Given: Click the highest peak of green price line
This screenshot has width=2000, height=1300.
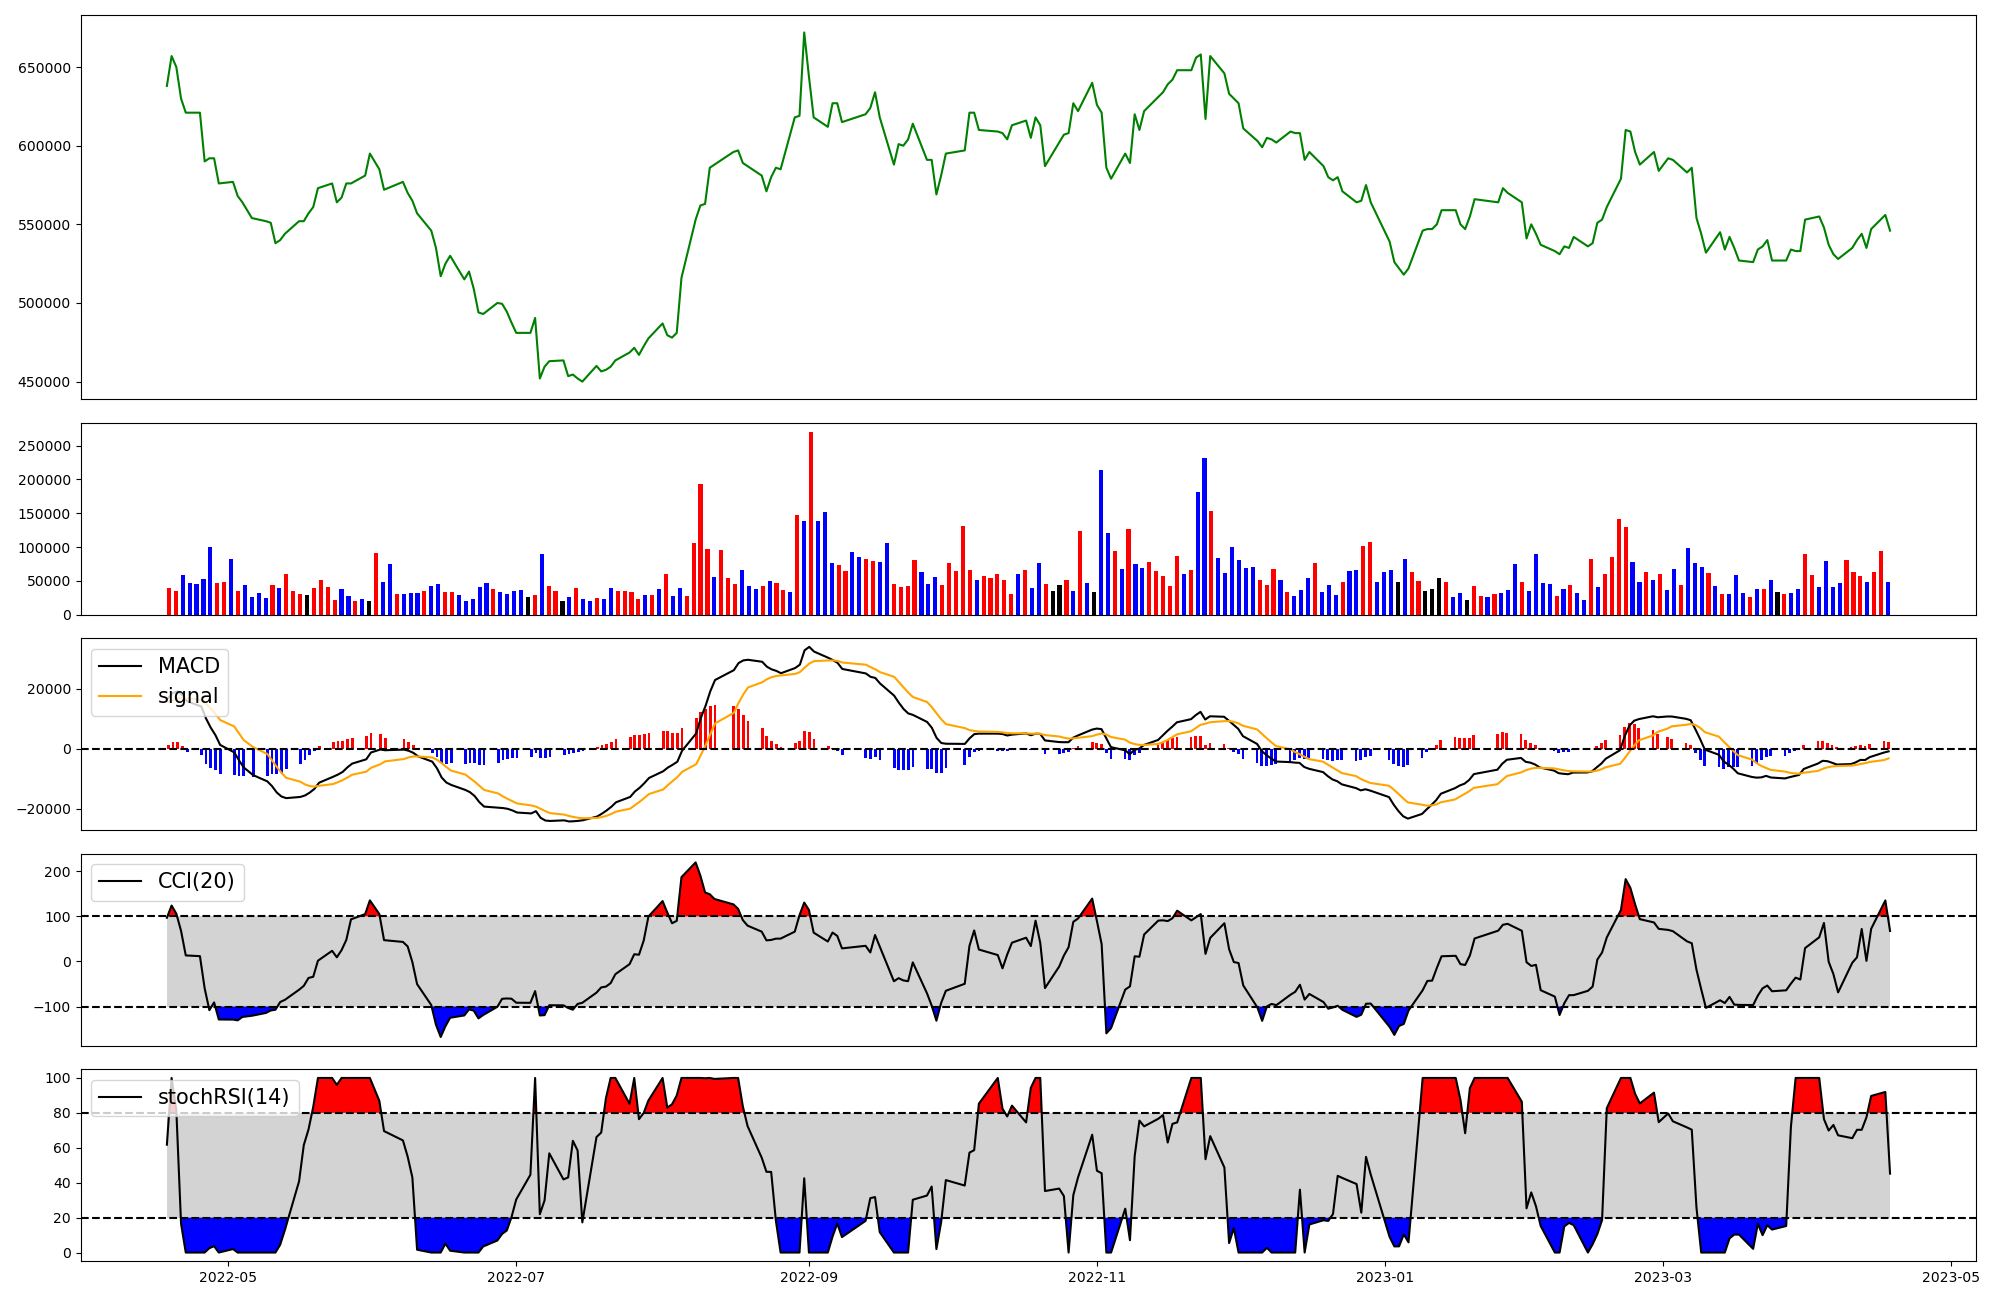Looking at the screenshot, I should (804, 33).
